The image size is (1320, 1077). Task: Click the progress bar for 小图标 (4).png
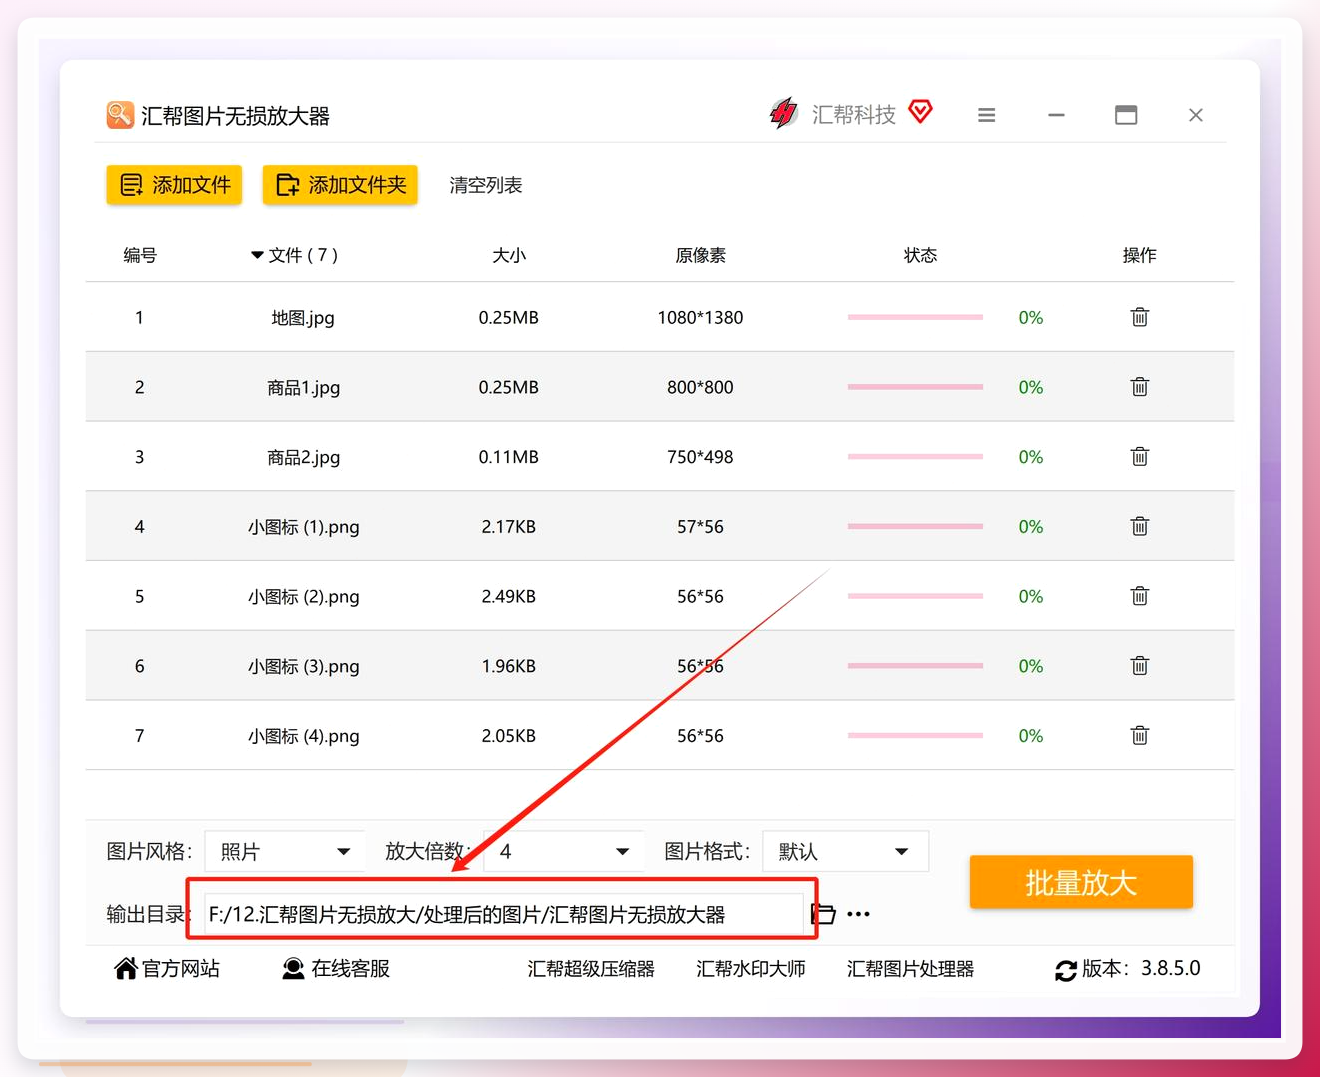(x=915, y=735)
